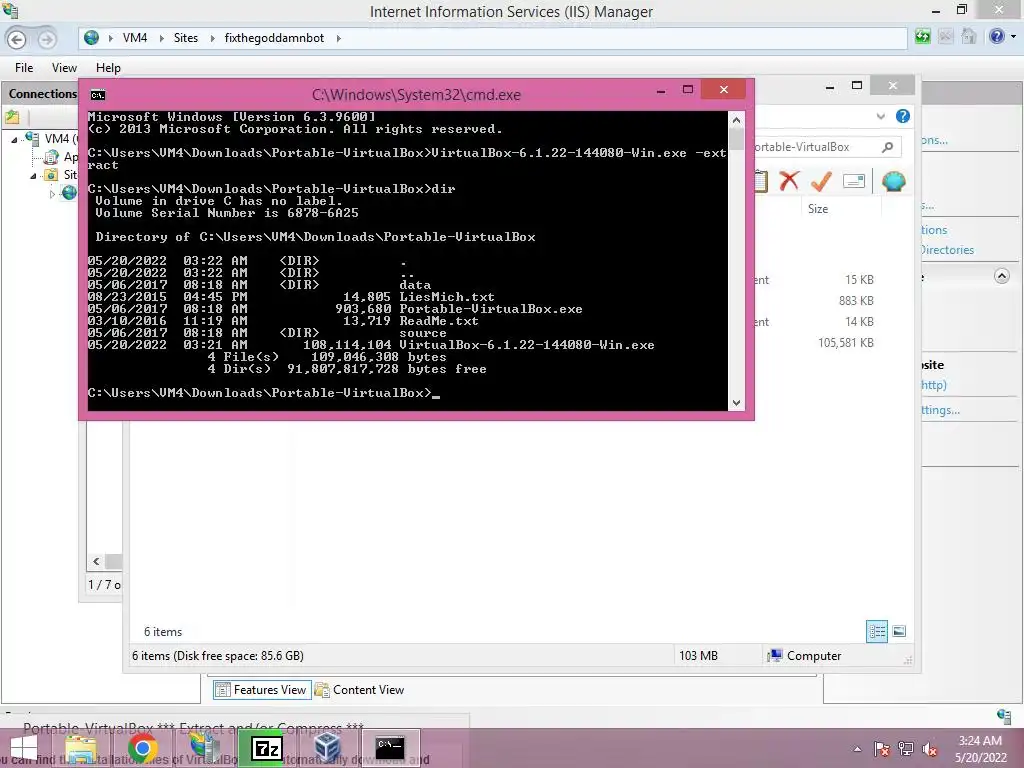The height and width of the screenshot is (768, 1024).
Task: Collapse the Sites tree node
Action: click(x=33, y=176)
